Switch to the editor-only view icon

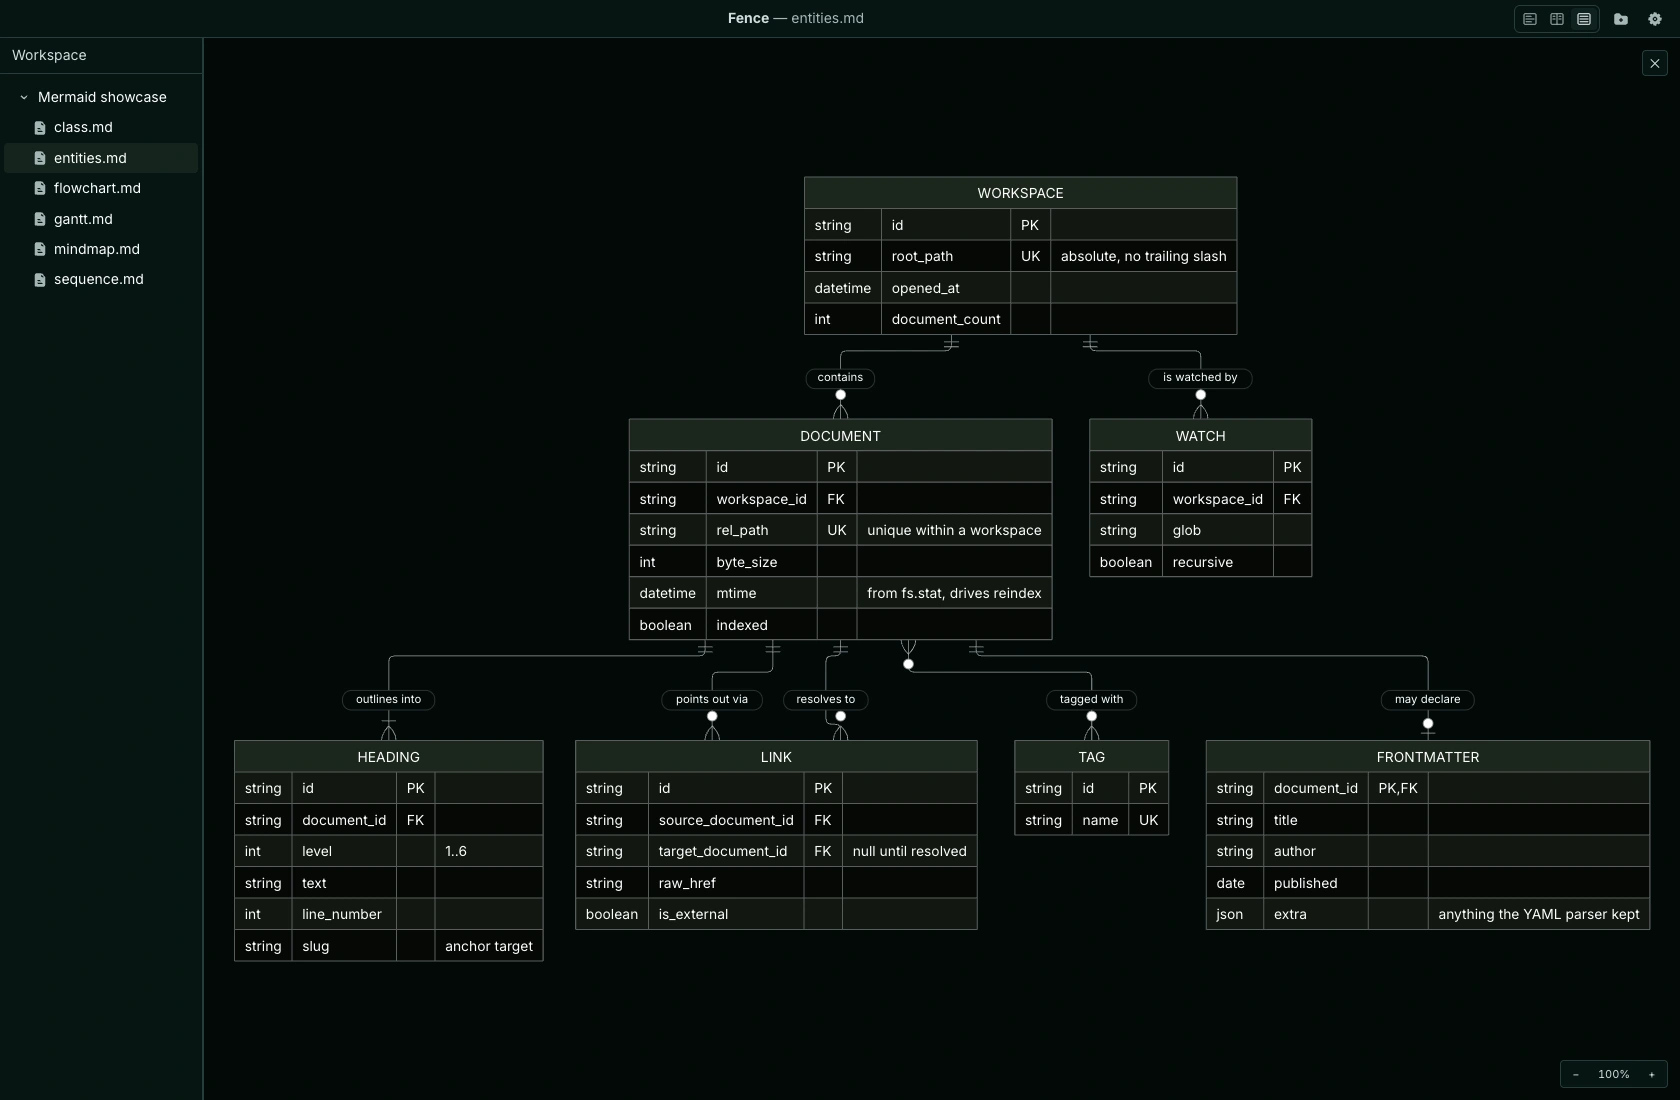click(x=1530, y=19)
